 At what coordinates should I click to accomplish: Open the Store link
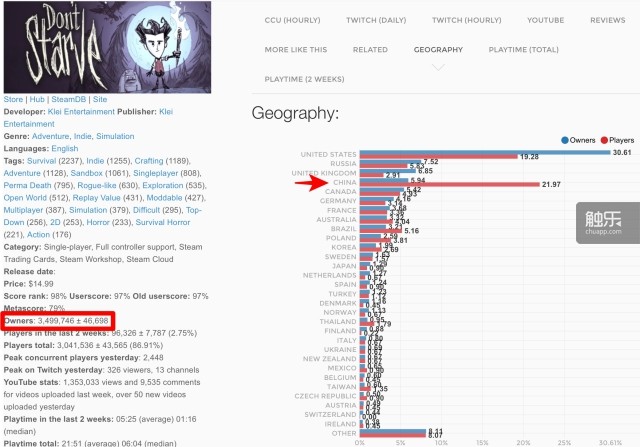13,100
